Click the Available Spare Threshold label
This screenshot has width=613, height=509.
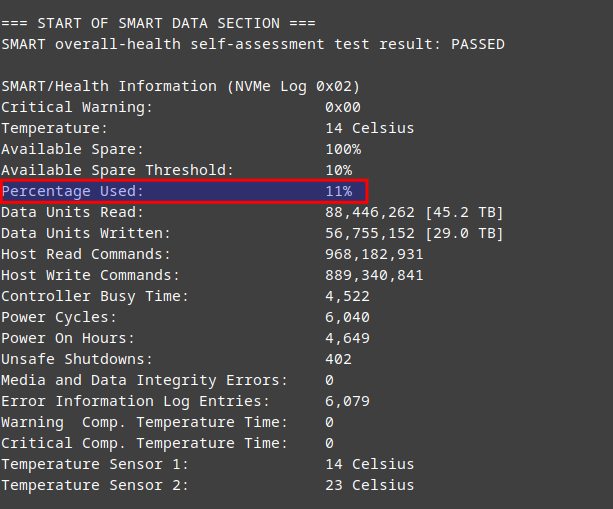point(117,170)
